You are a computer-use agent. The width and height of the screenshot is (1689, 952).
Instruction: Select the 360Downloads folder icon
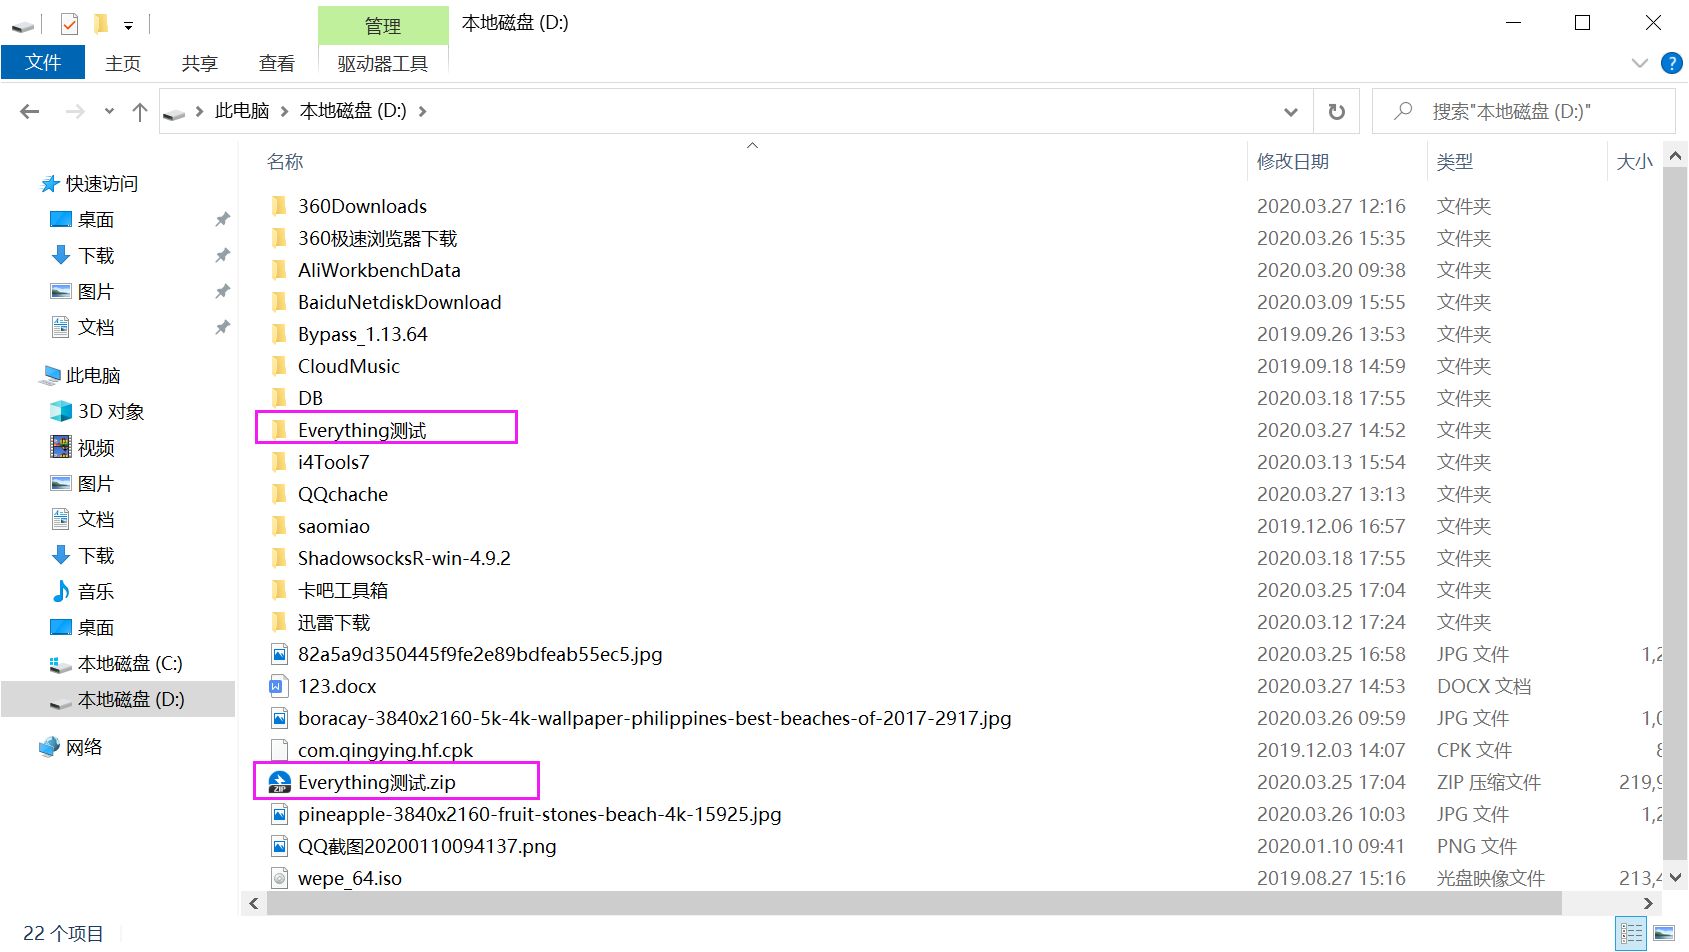coord(279,206)
